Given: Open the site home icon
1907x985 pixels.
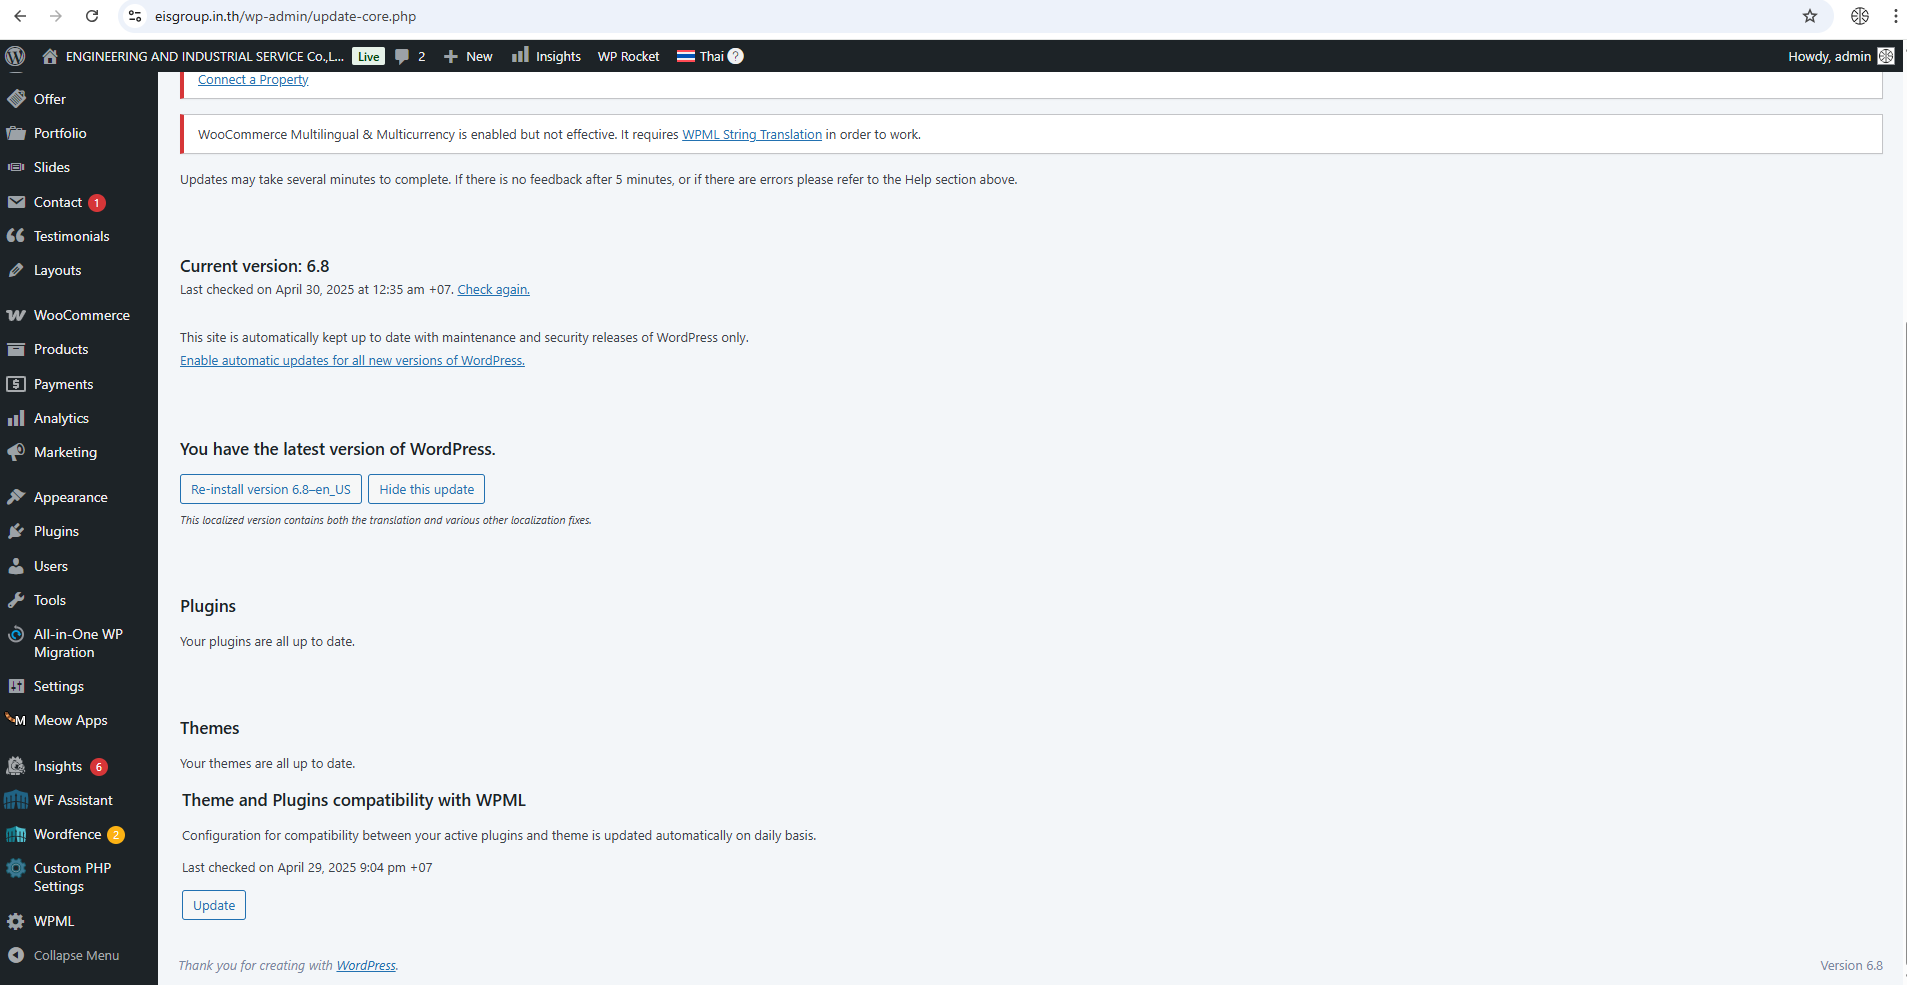Looking at the screenshot, I should coord(49,56).
